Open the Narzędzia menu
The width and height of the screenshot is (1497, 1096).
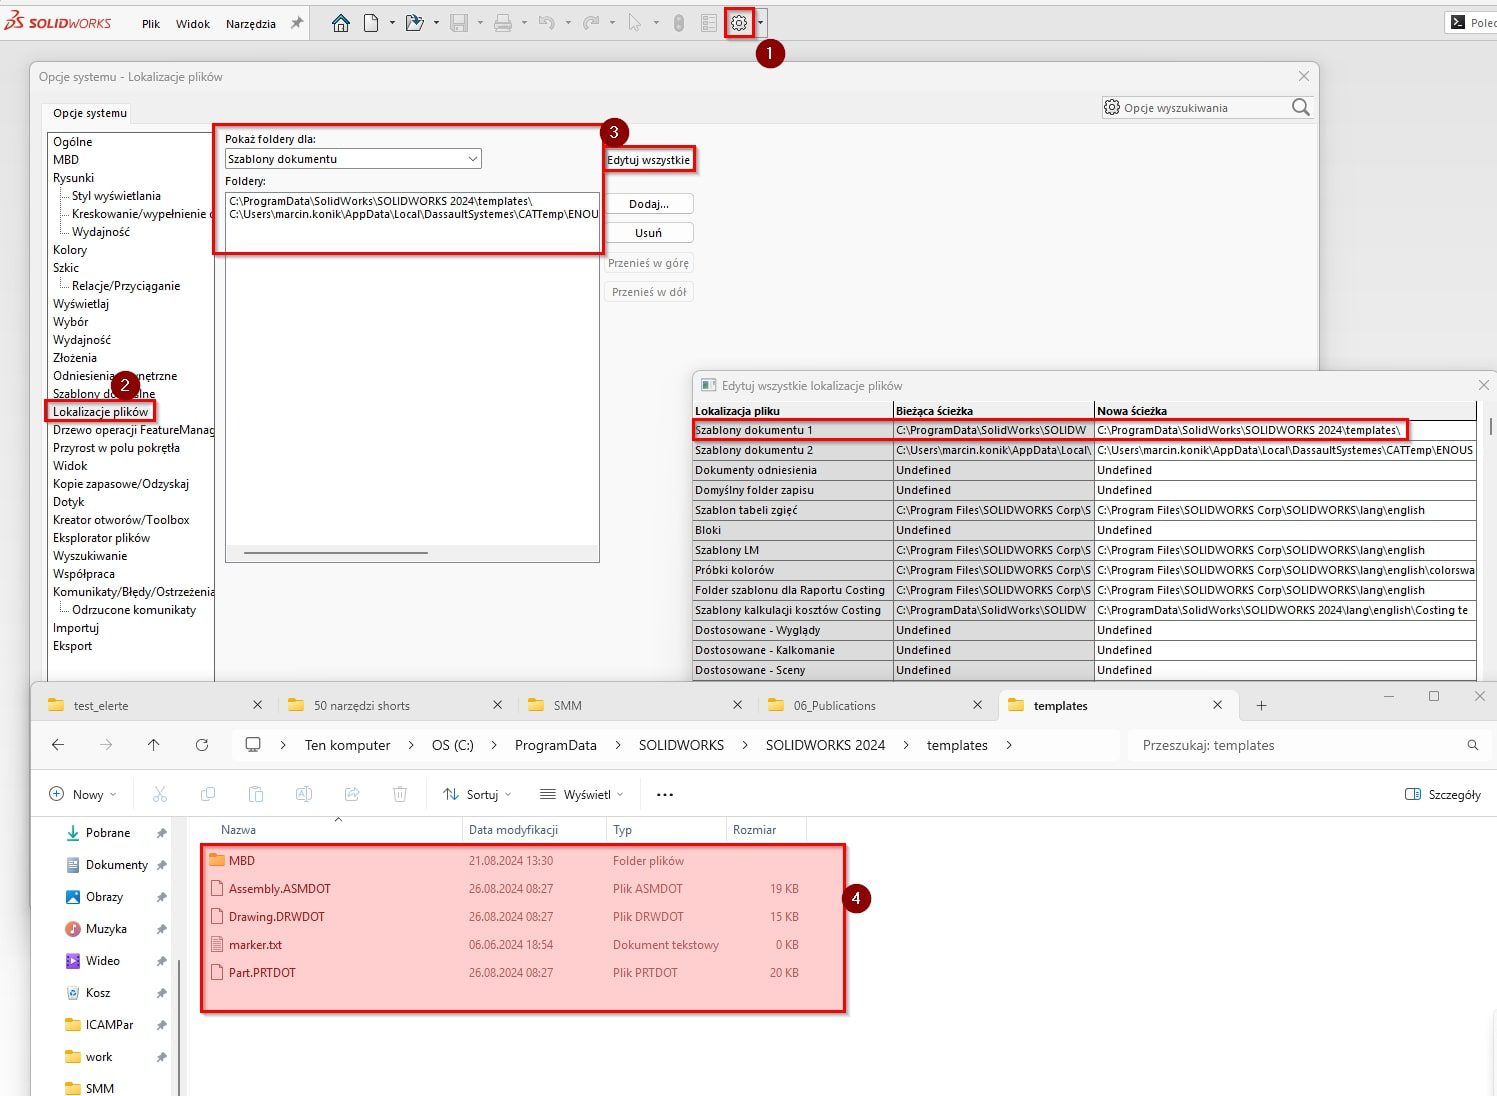(251, 24)
